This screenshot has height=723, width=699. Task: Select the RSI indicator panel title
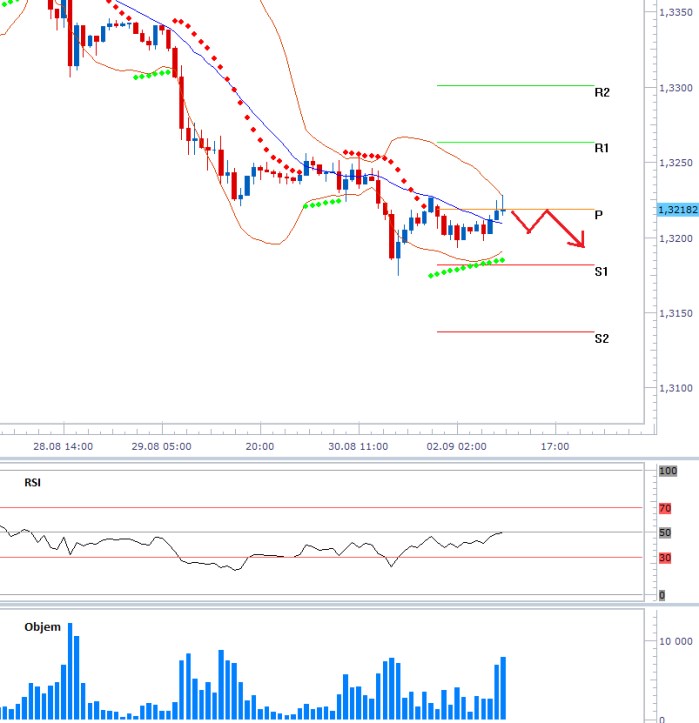(33, 483)
